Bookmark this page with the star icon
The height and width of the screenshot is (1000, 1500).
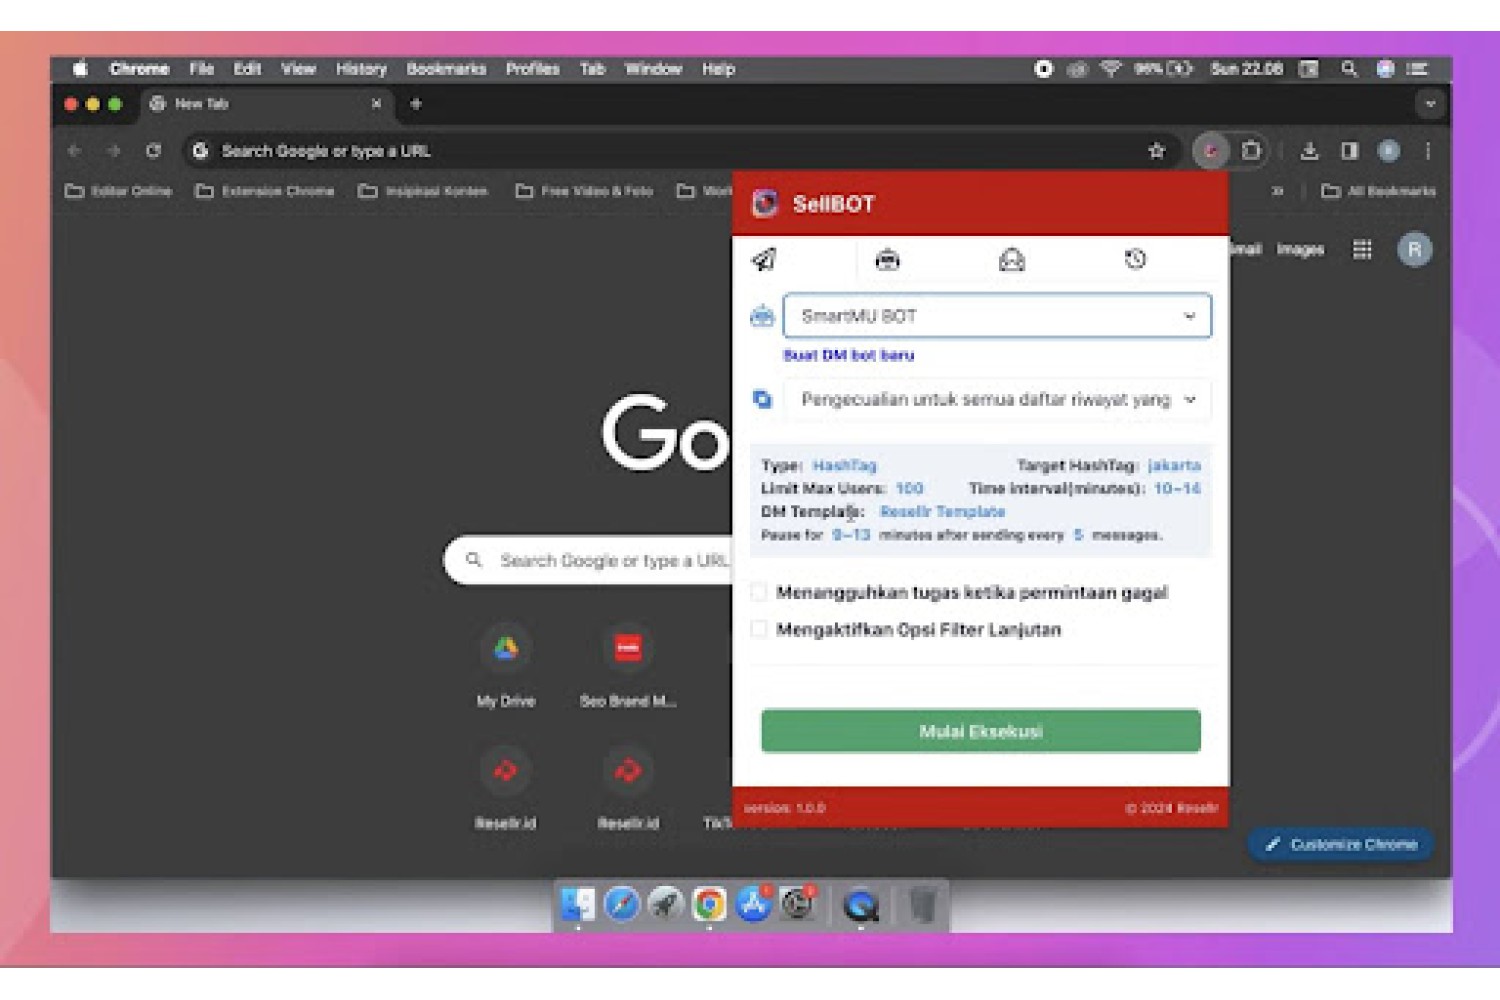[x=1157, y=151]
